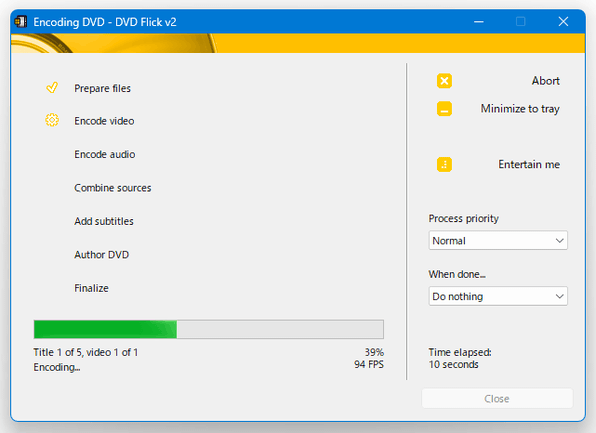This screenshot has height=433, width=596.
Task: Click the Combine sources step text
Action: click(113, 188)
